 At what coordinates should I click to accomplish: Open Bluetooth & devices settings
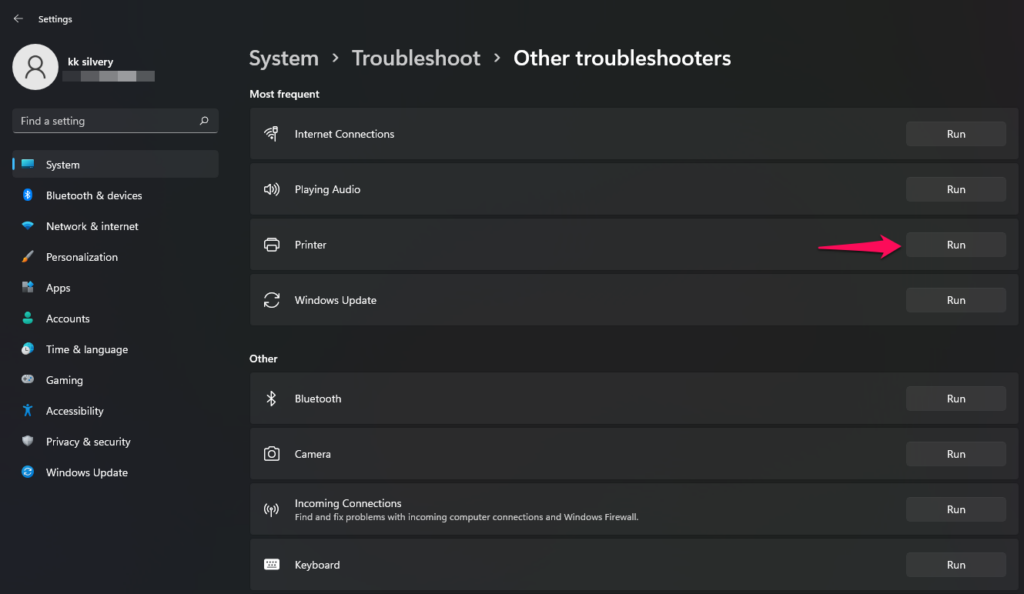115,195
